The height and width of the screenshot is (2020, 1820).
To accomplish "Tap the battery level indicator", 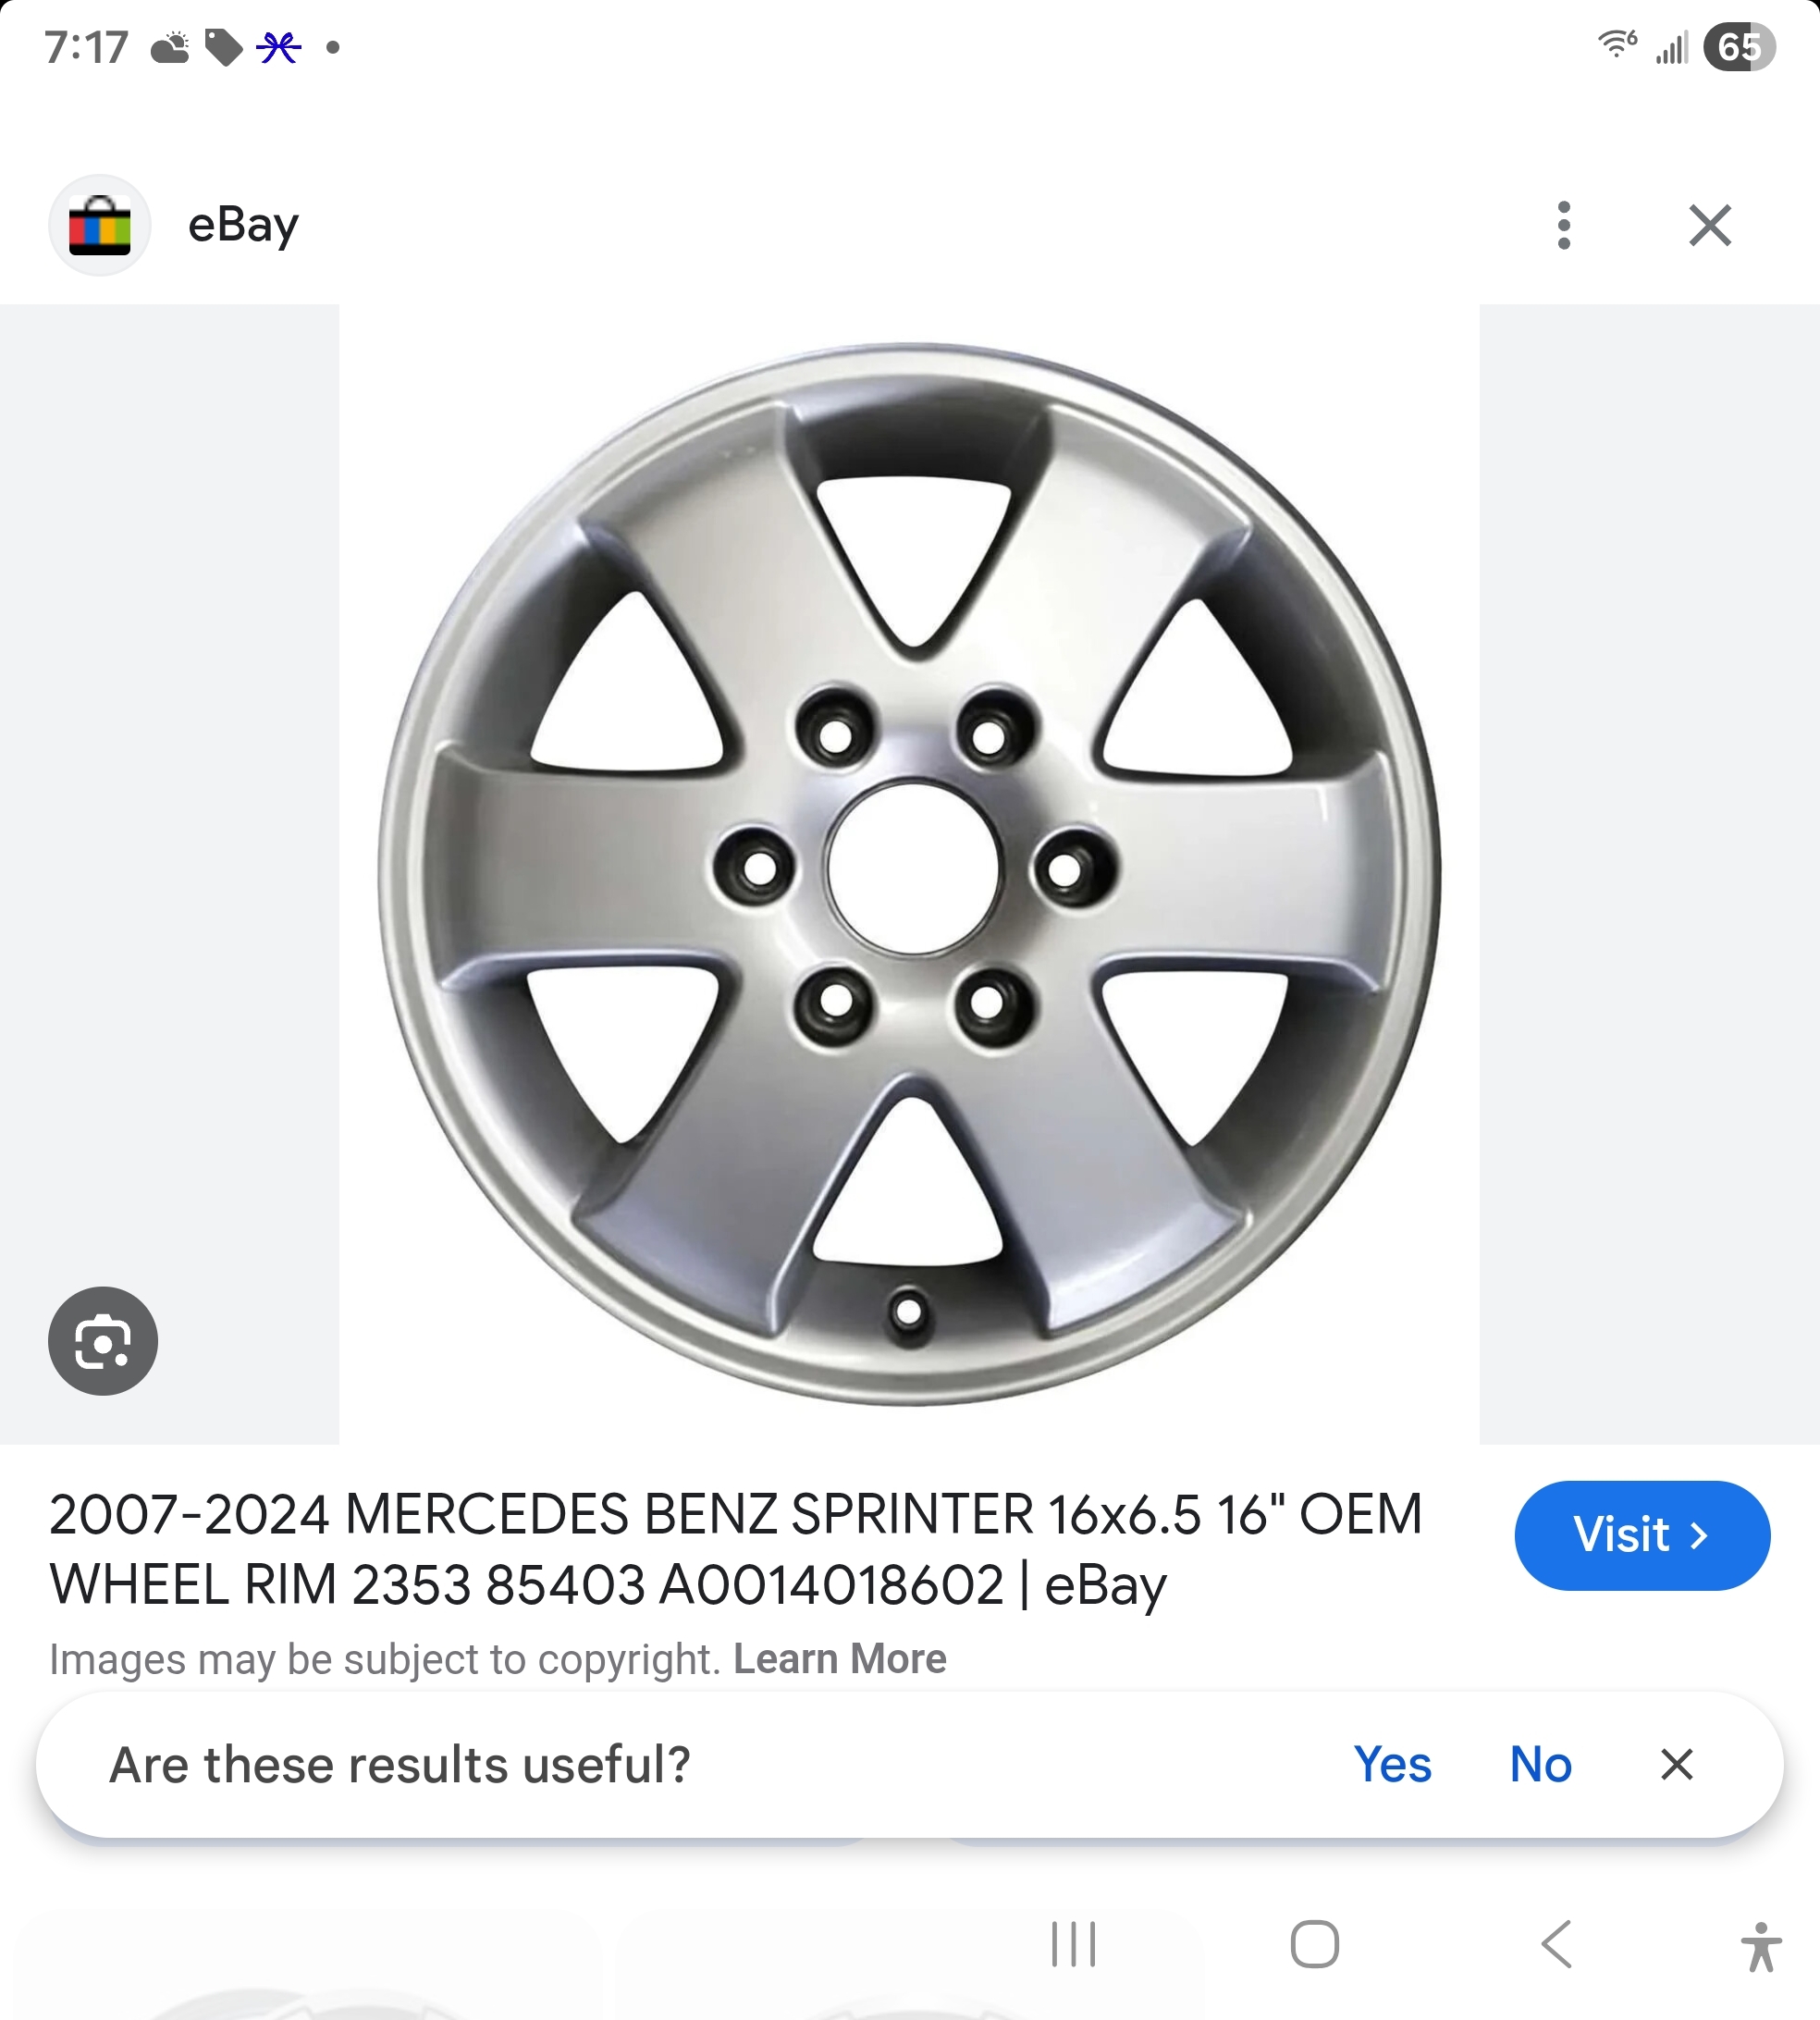I will [x=1739, y=47].
